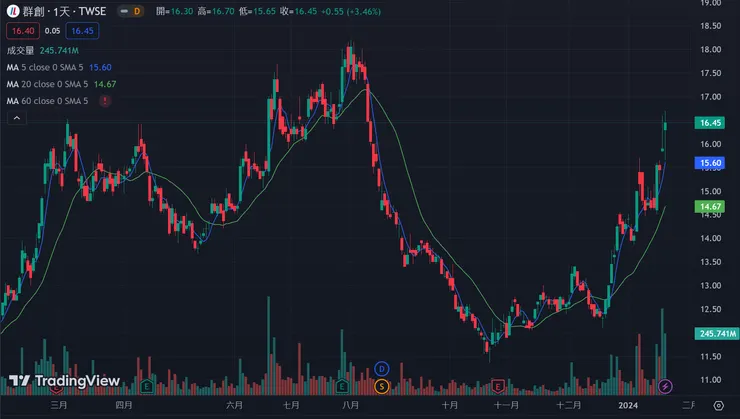This screenshot has width=740, height=419.
Task: Click the 18.00 price axis value
Action: click(711, 50)
